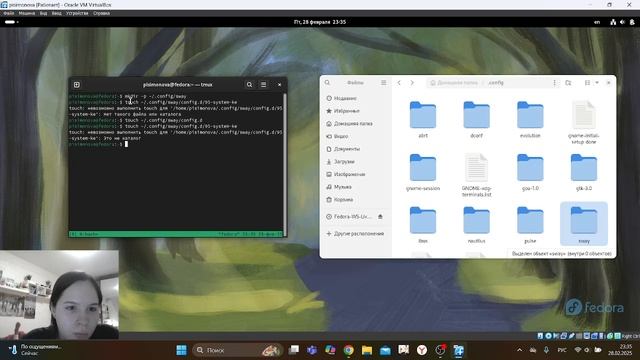Open VirtualBox Вид menu
The height and width of the screenshot is (360, 640).
43,13
